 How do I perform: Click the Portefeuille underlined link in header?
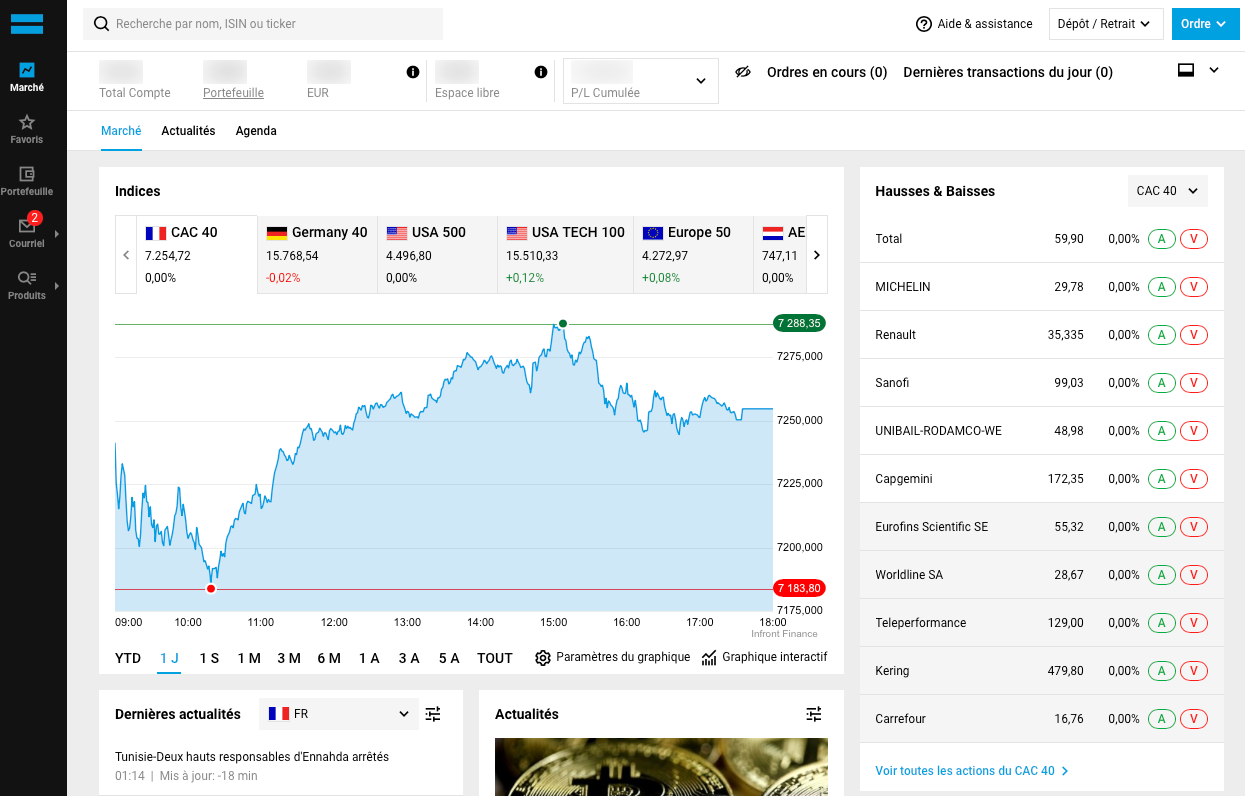[233, 93]
